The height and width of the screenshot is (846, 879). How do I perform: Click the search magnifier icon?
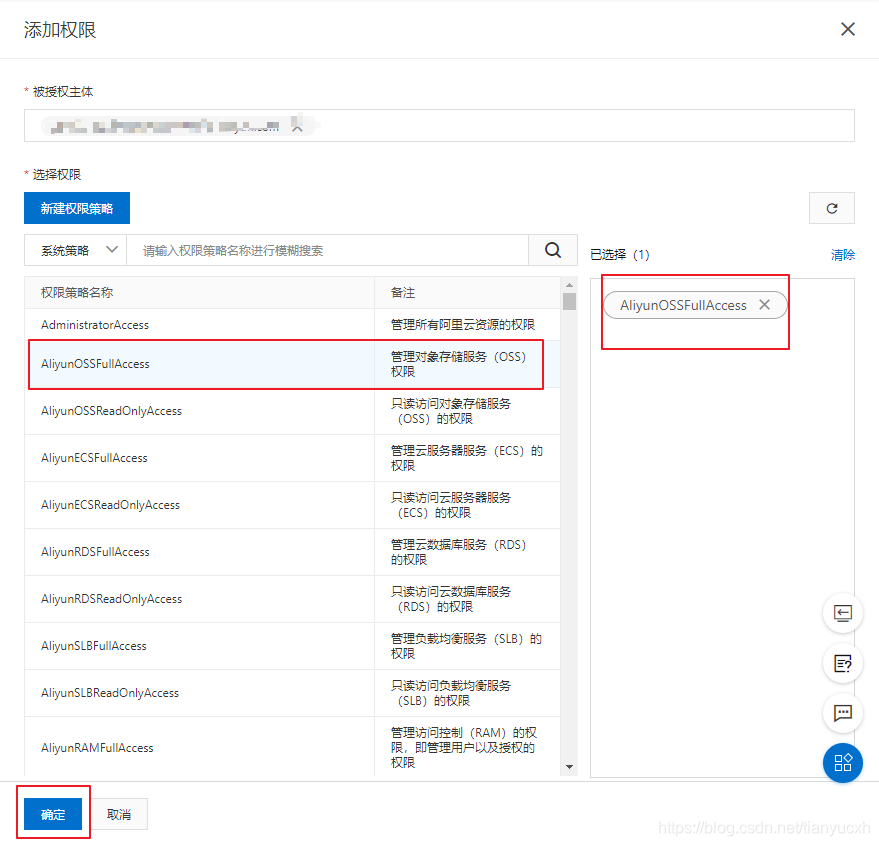pos(553,249)
